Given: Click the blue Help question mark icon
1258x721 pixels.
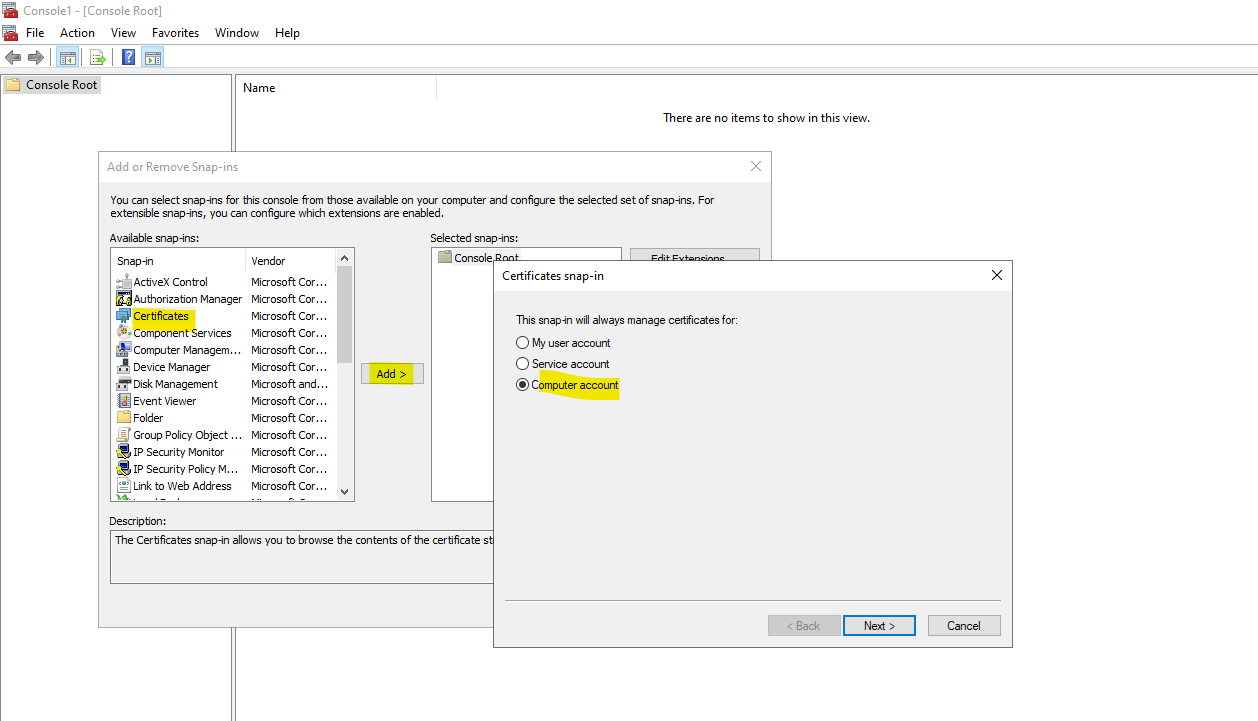Looking at the screenshot, I should tap(129, 58).
